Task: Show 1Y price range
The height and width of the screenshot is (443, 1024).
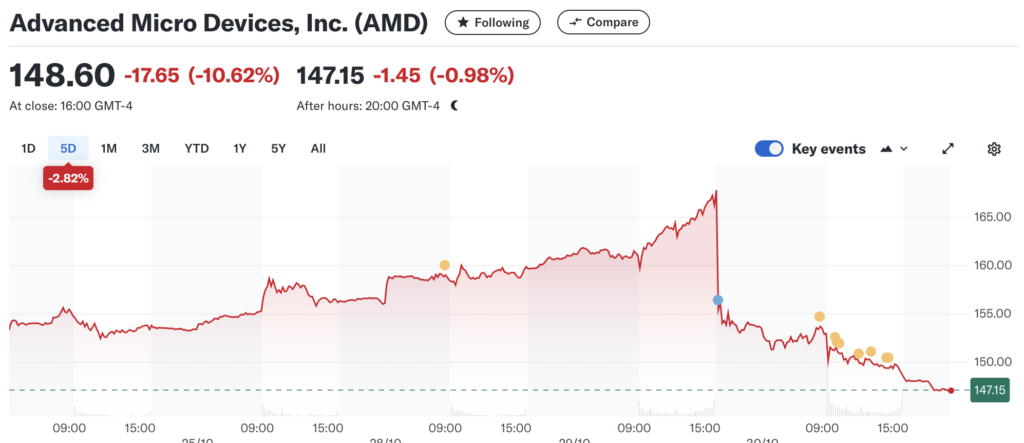Action: [240, 149]
